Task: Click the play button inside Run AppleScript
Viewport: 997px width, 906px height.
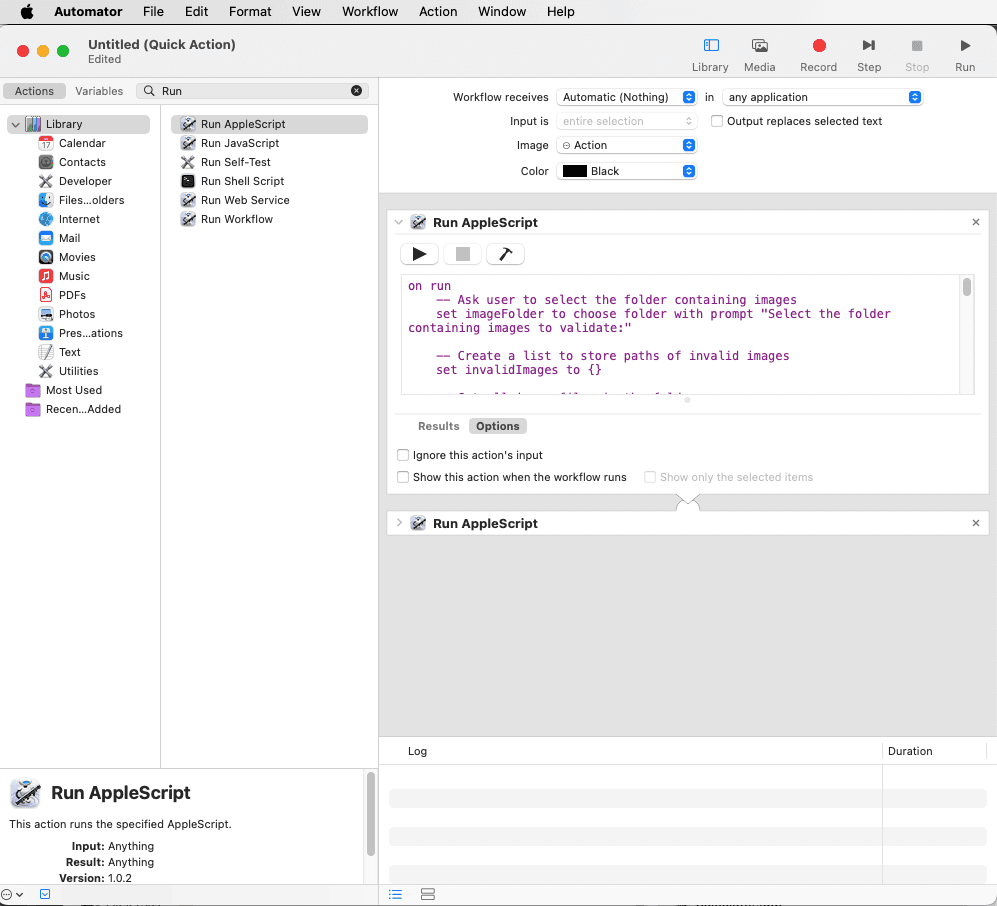Action: pos(419,254)
